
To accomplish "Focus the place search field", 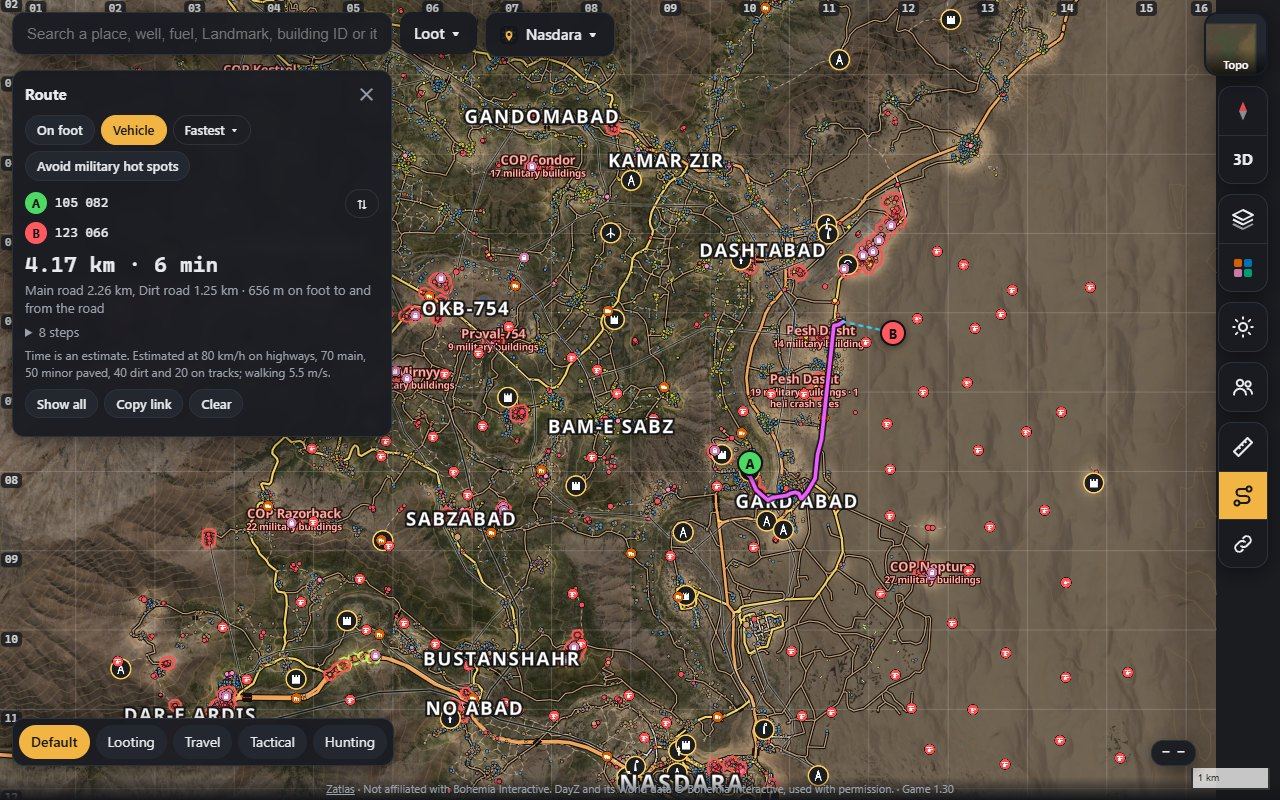I will [202, 34].
